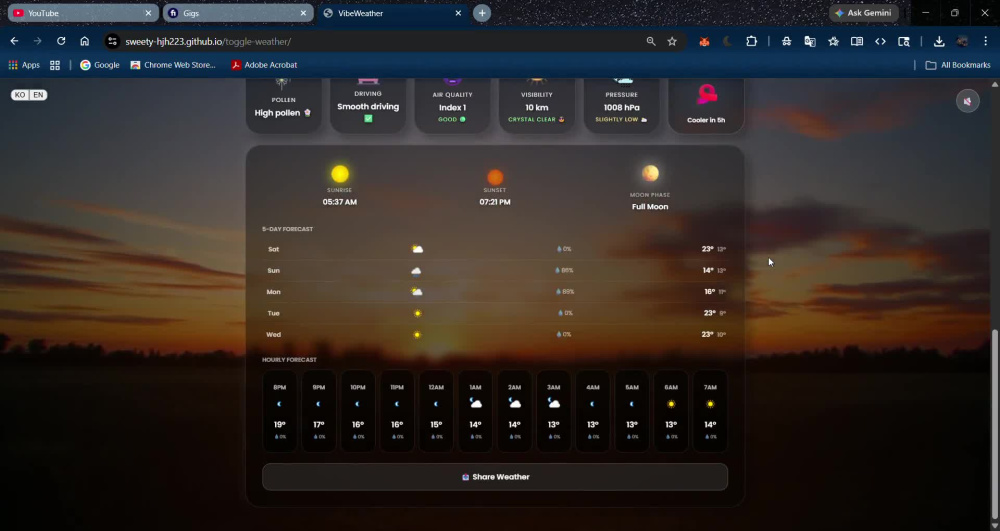Click Wednesday's sunny forecast icon
Viewport: 1000px width, 531px height.
pyautogui.click(x=417, y=335)
